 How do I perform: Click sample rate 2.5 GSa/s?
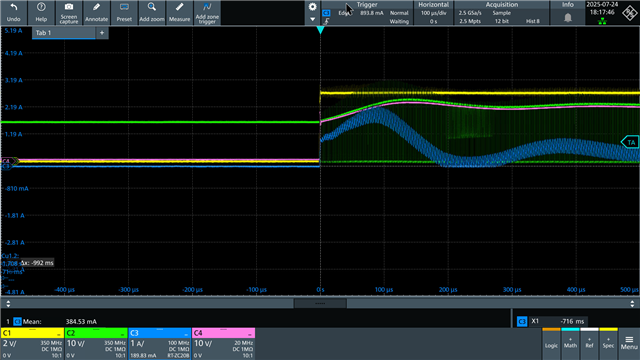pyautogui.click(x=470, y=13)
